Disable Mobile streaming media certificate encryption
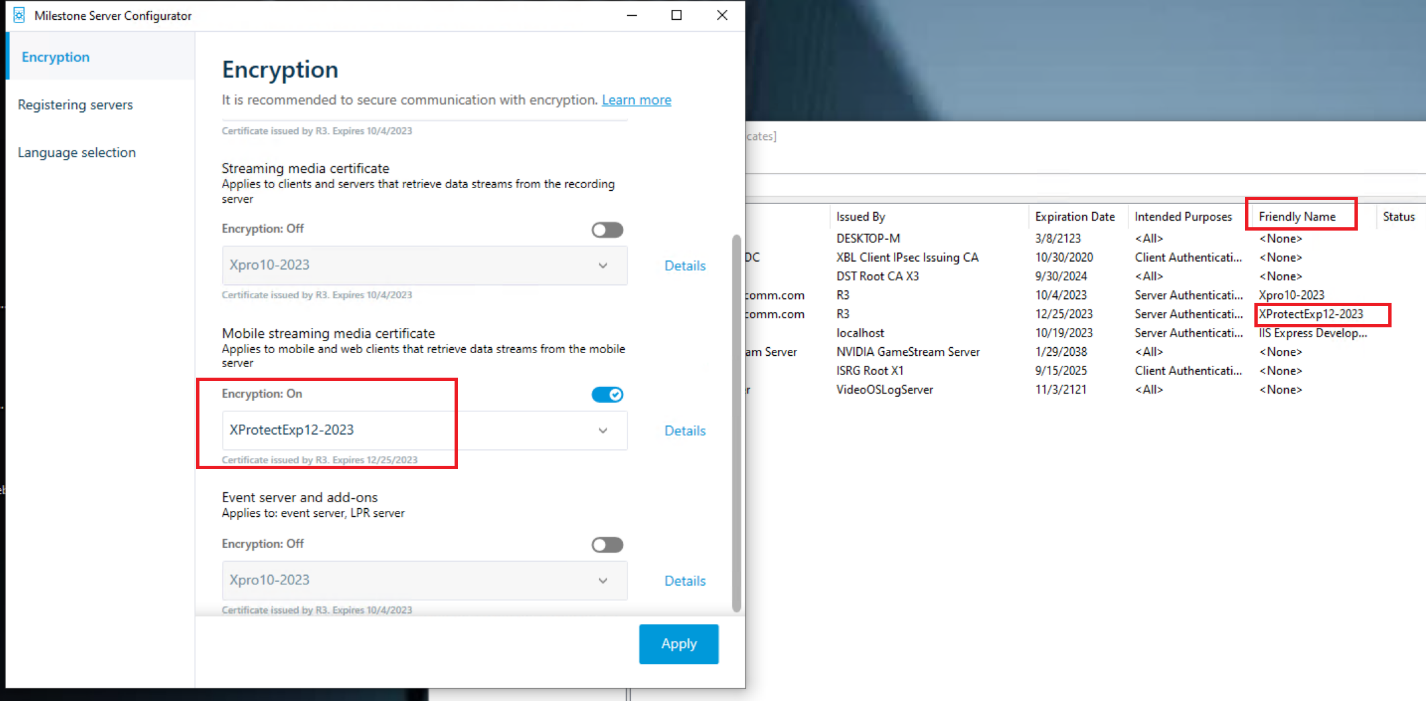 [607, 394]
